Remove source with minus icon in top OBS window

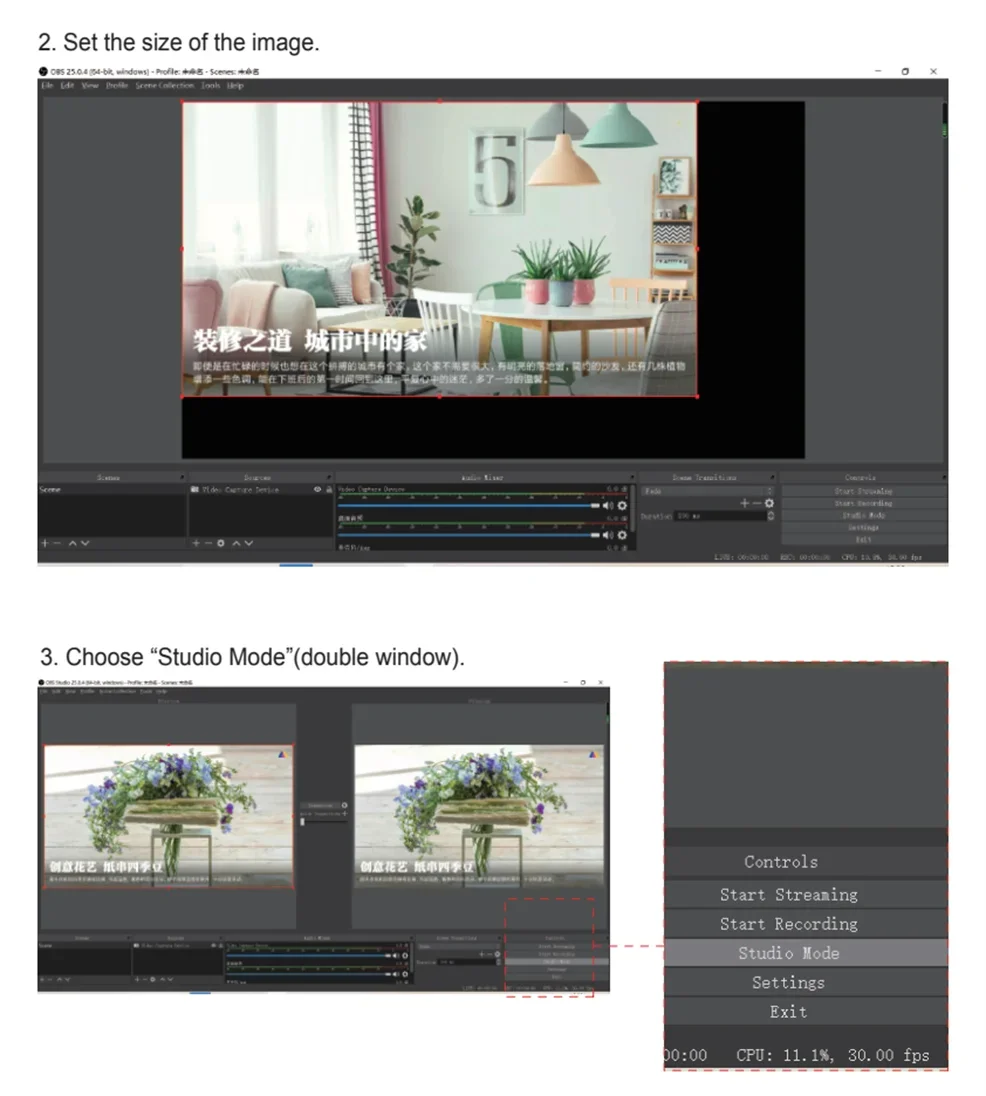click(208, 543)
